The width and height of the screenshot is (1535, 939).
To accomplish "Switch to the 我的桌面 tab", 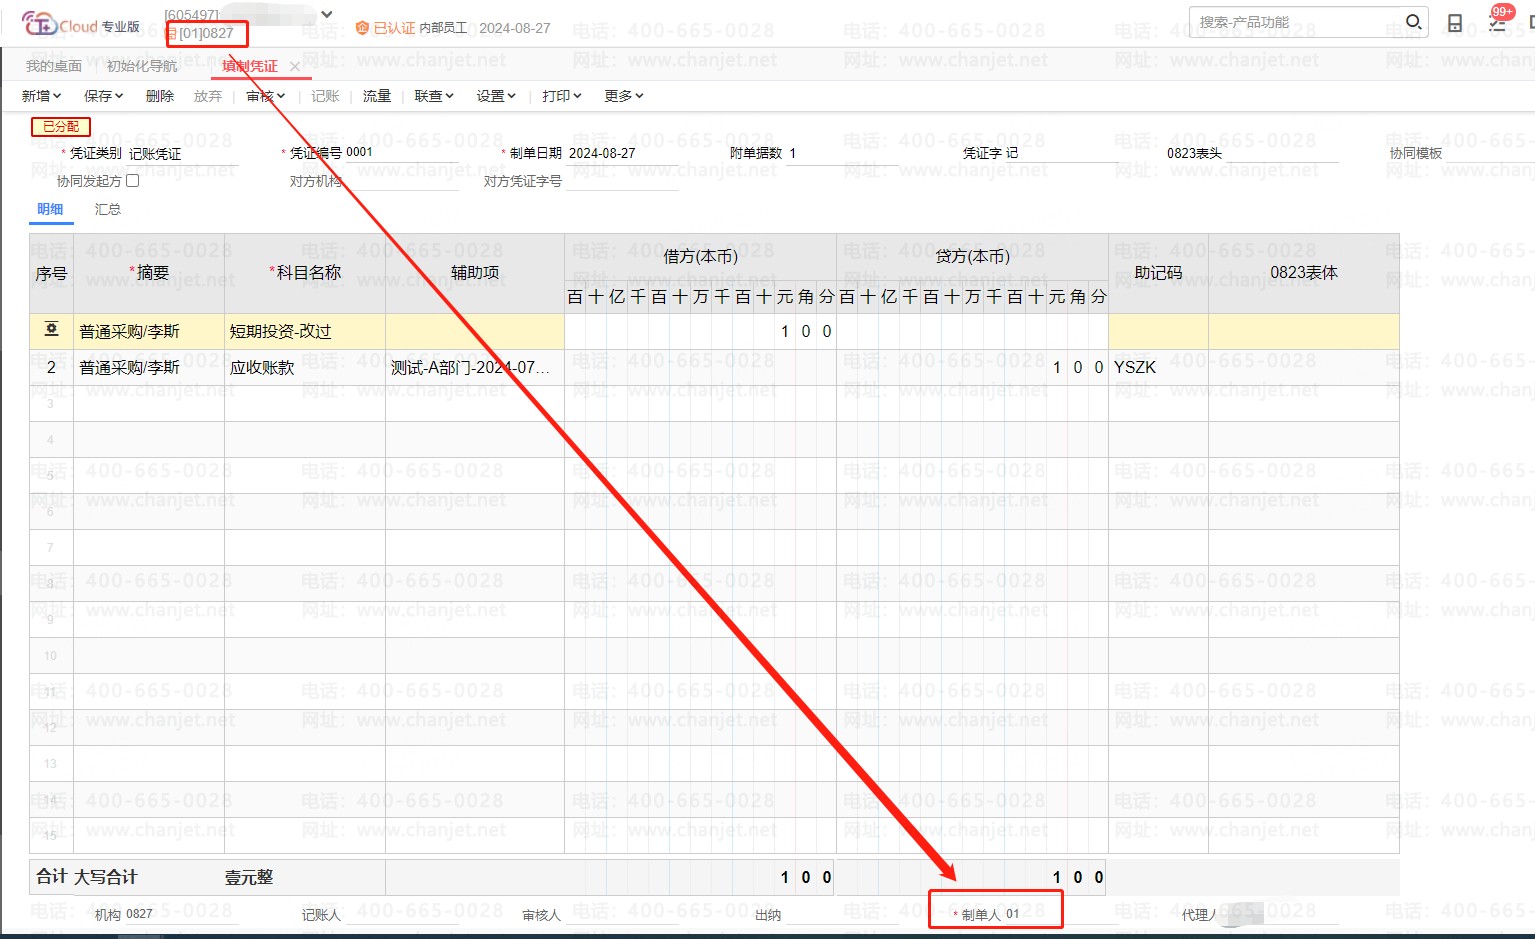I will click(x=54, y=66).
